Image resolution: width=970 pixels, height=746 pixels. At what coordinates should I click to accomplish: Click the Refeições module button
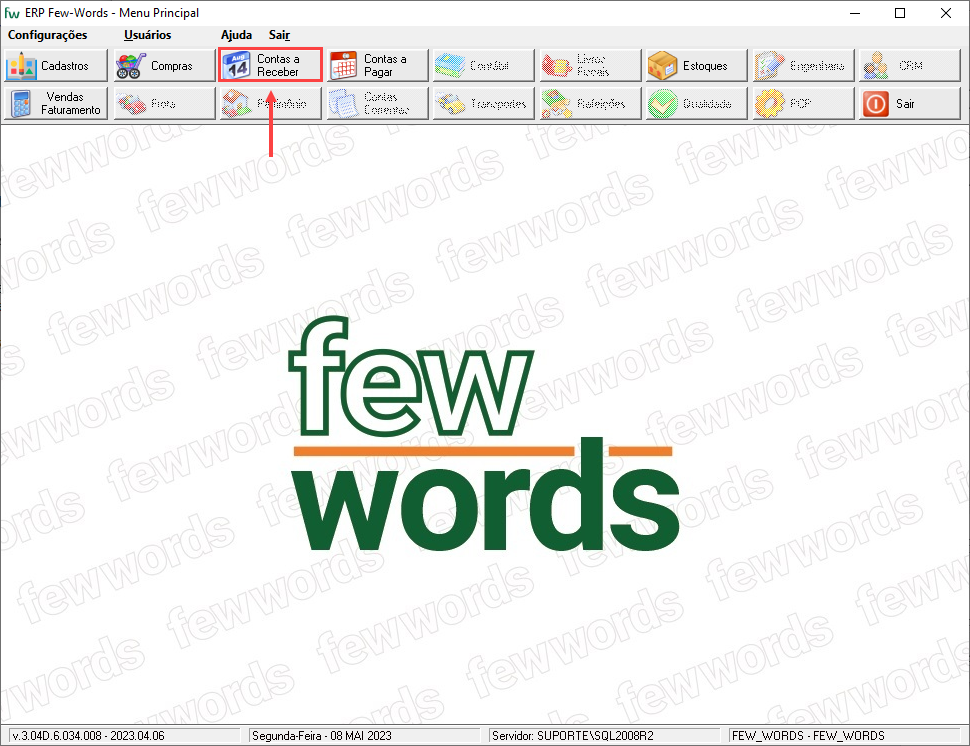pos(590,103)
